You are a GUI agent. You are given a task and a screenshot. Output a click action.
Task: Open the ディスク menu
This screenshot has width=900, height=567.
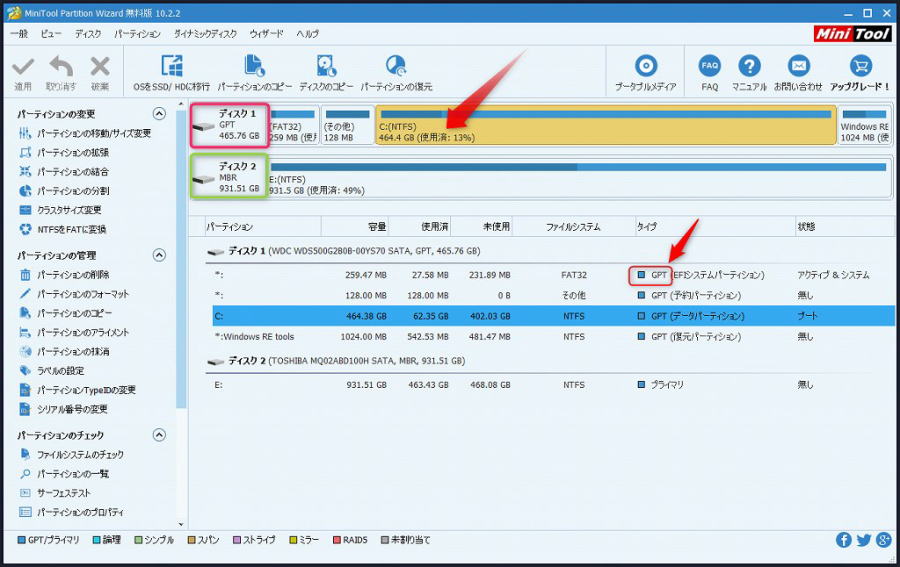click(88, 34)
